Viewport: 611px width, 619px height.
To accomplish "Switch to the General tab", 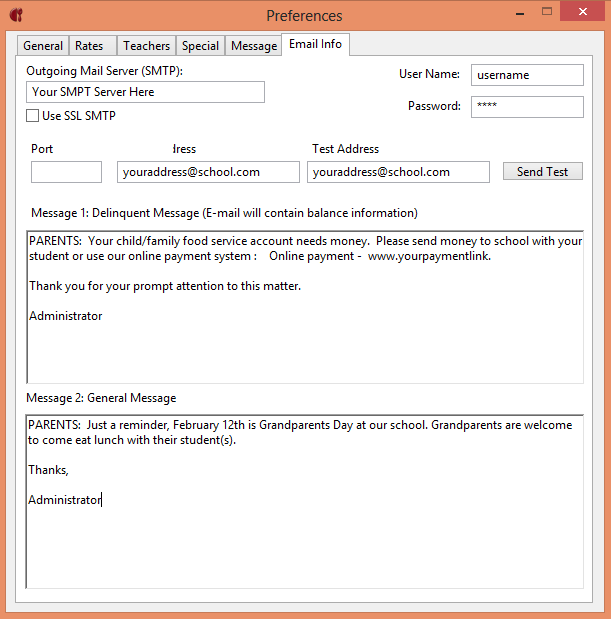I will [43, 46].
